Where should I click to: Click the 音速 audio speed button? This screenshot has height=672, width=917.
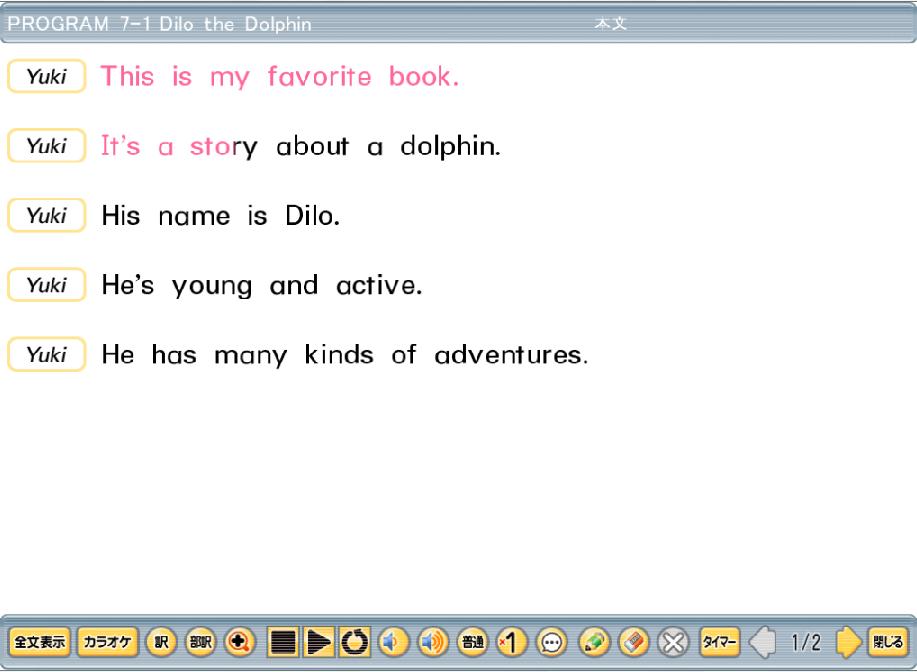tap(473, 642)
